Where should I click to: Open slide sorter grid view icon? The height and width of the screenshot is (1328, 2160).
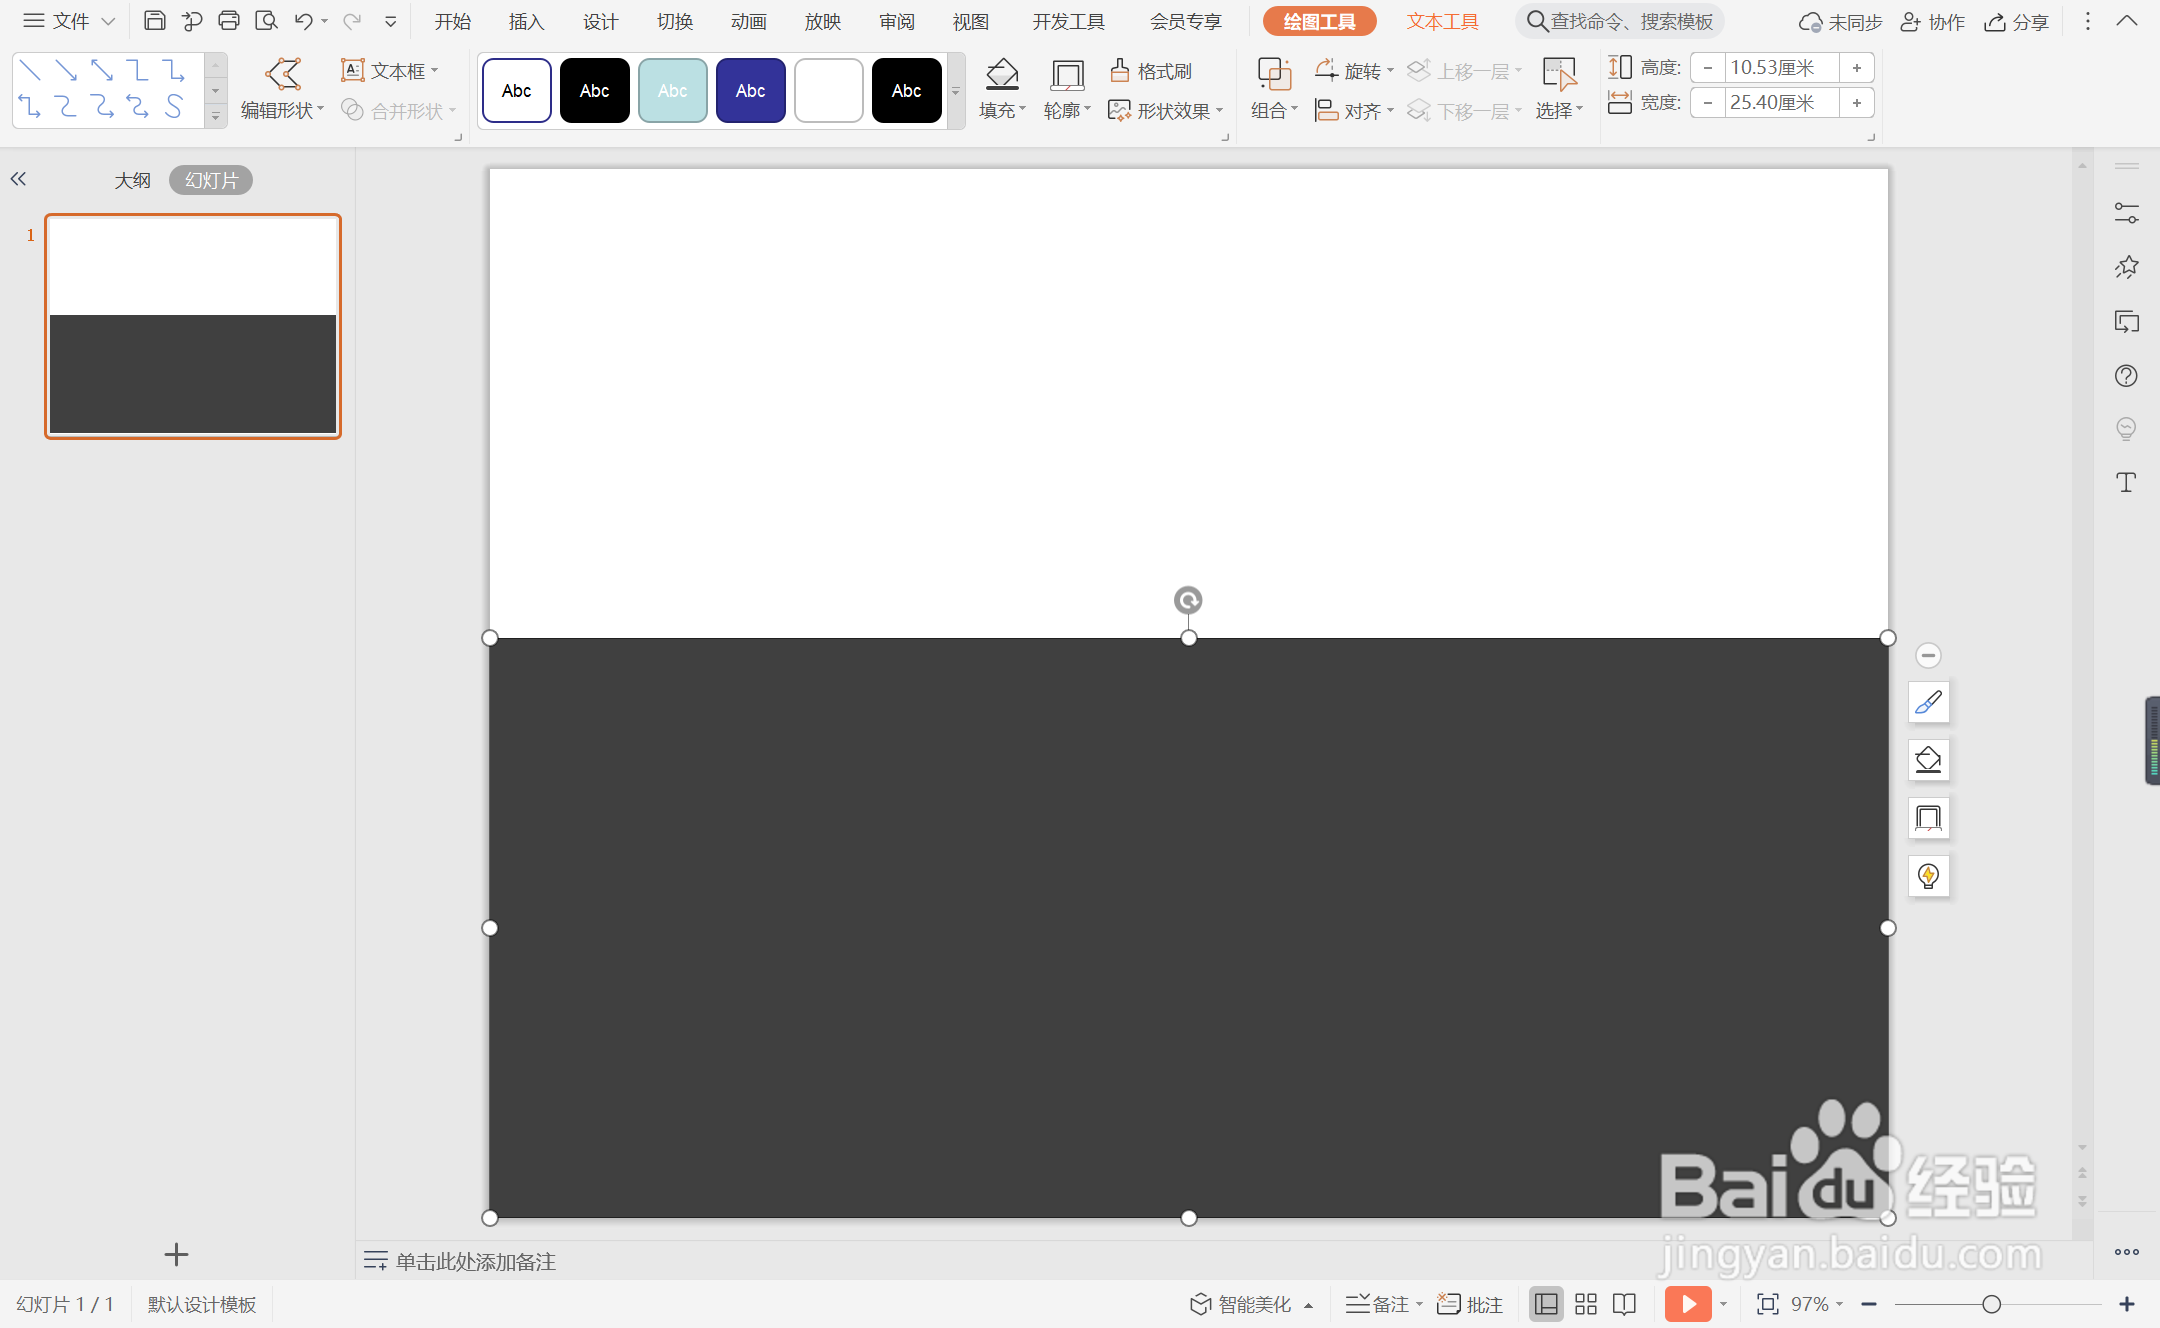tap(1585, 1304)
